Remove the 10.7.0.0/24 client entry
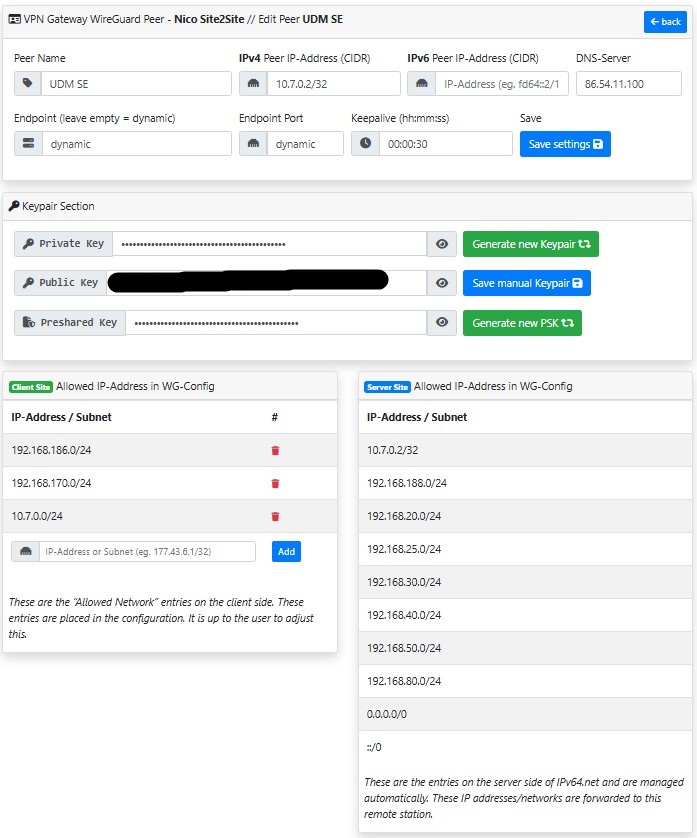This screenshot has height=838, width=697. 276,517
